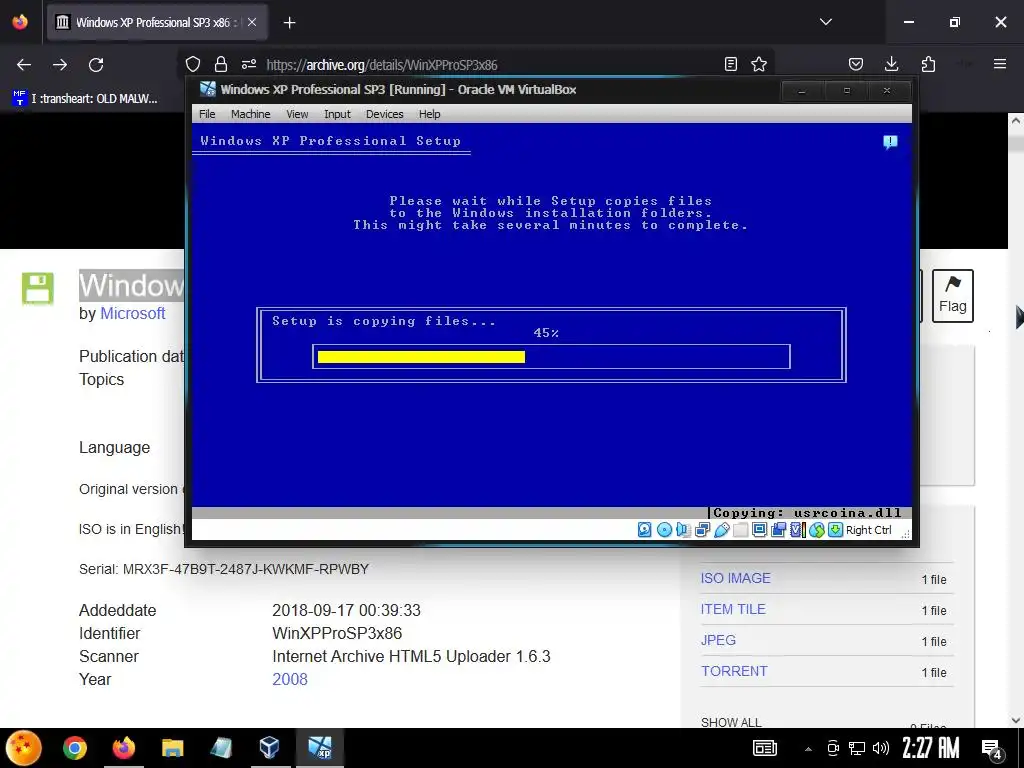
Task: Click the tracking protection shield icon
Action: coord(193,64)
